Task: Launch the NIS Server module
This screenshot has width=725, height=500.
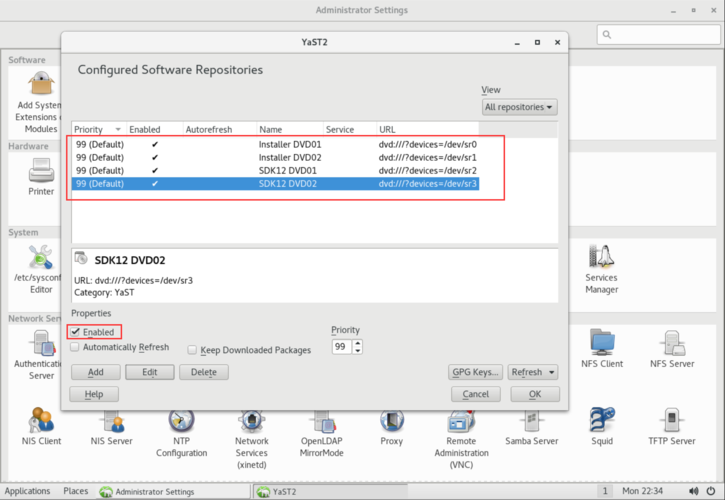Action: (x=111, y=422)
